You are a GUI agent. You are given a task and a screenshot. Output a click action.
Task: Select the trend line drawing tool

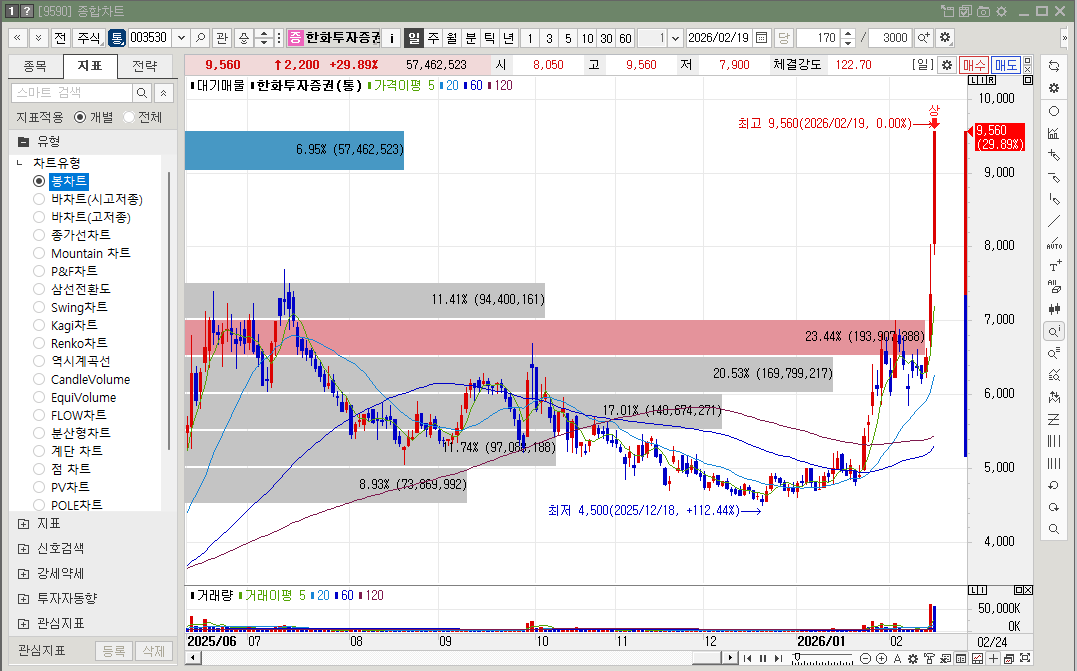[1054, 221]
